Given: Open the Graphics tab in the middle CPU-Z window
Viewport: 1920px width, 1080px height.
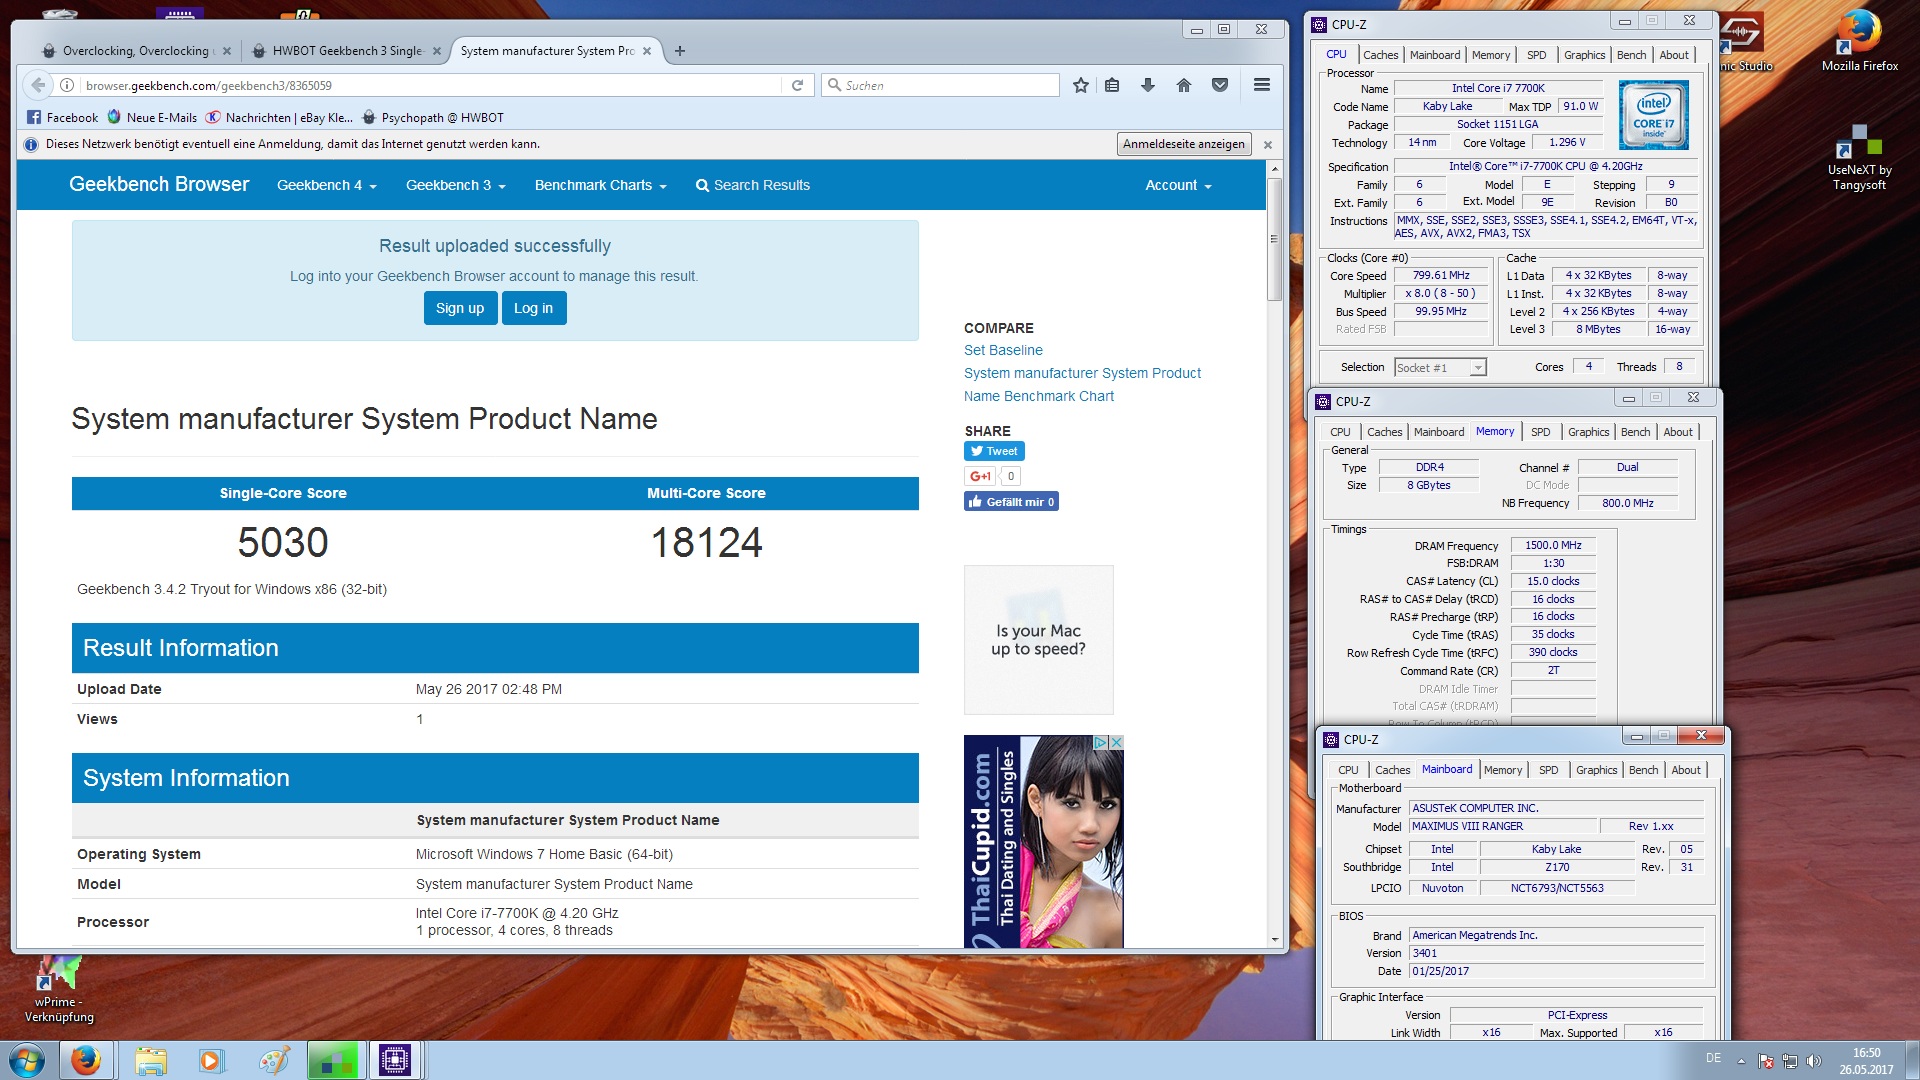Looking at the screenshot, I should 1588,432.
